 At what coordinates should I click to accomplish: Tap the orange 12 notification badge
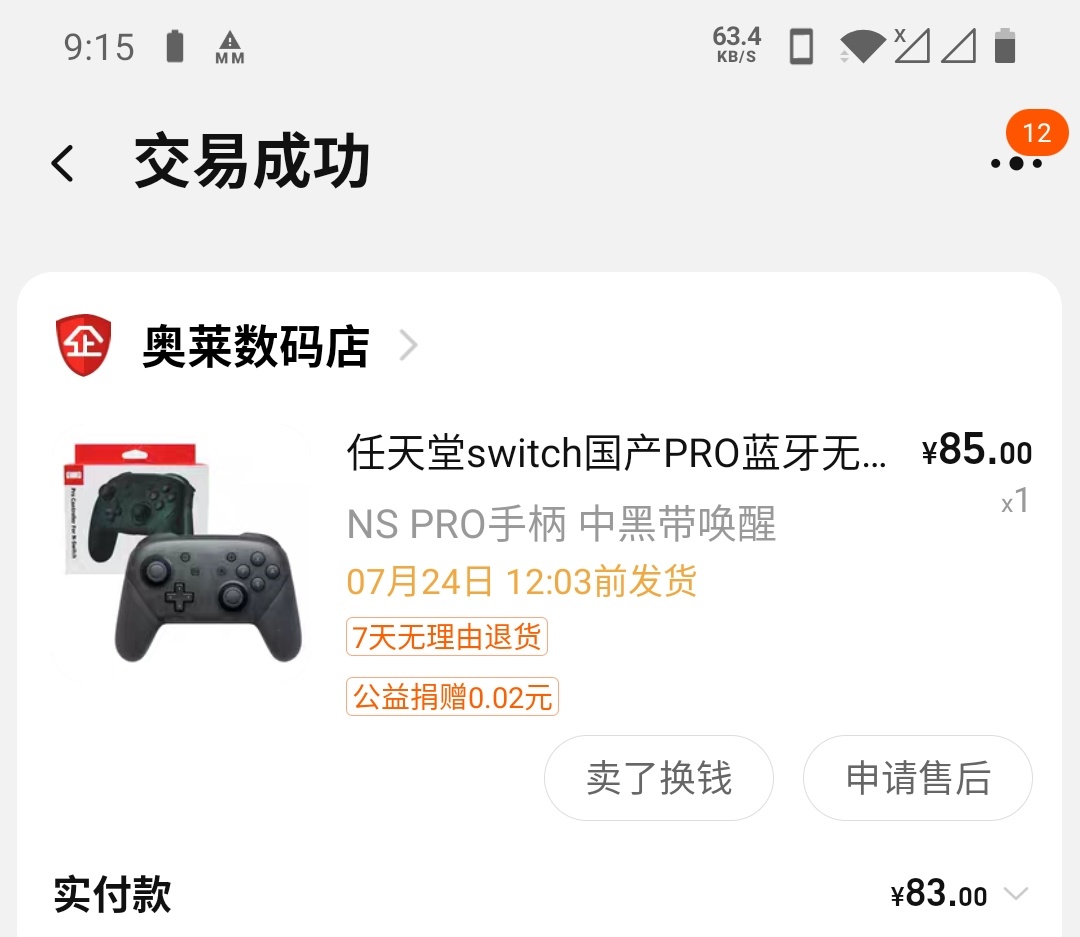1037,133
